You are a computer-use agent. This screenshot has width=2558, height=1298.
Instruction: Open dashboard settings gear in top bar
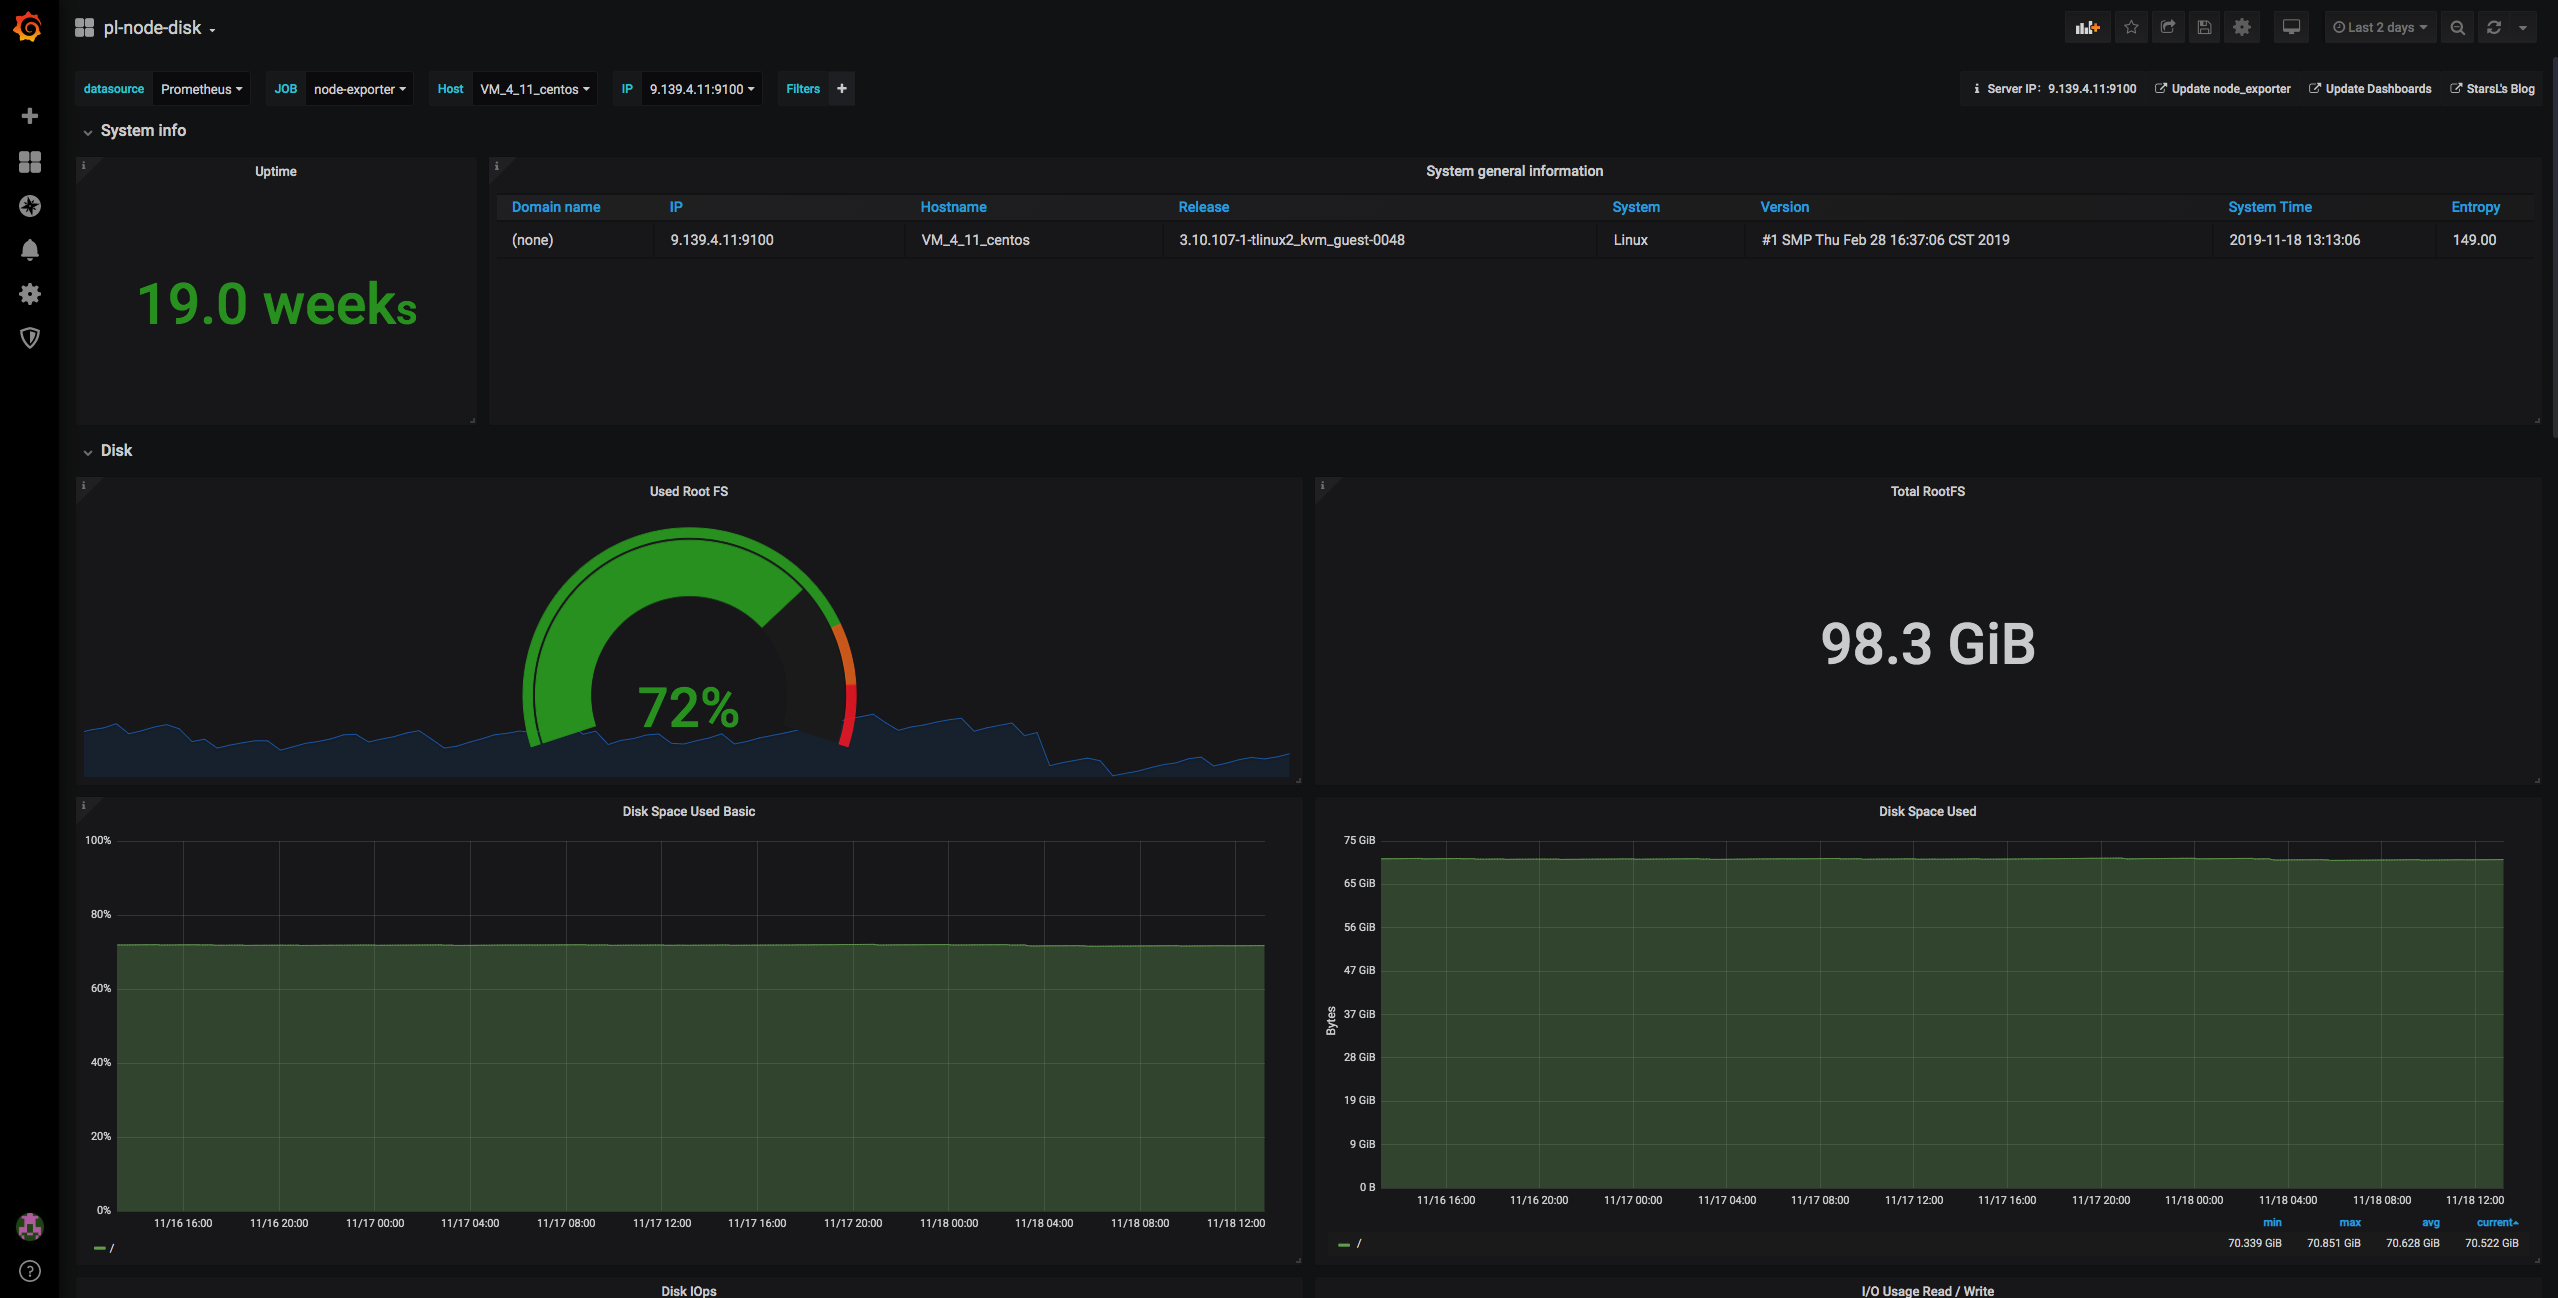(2242, 28)
